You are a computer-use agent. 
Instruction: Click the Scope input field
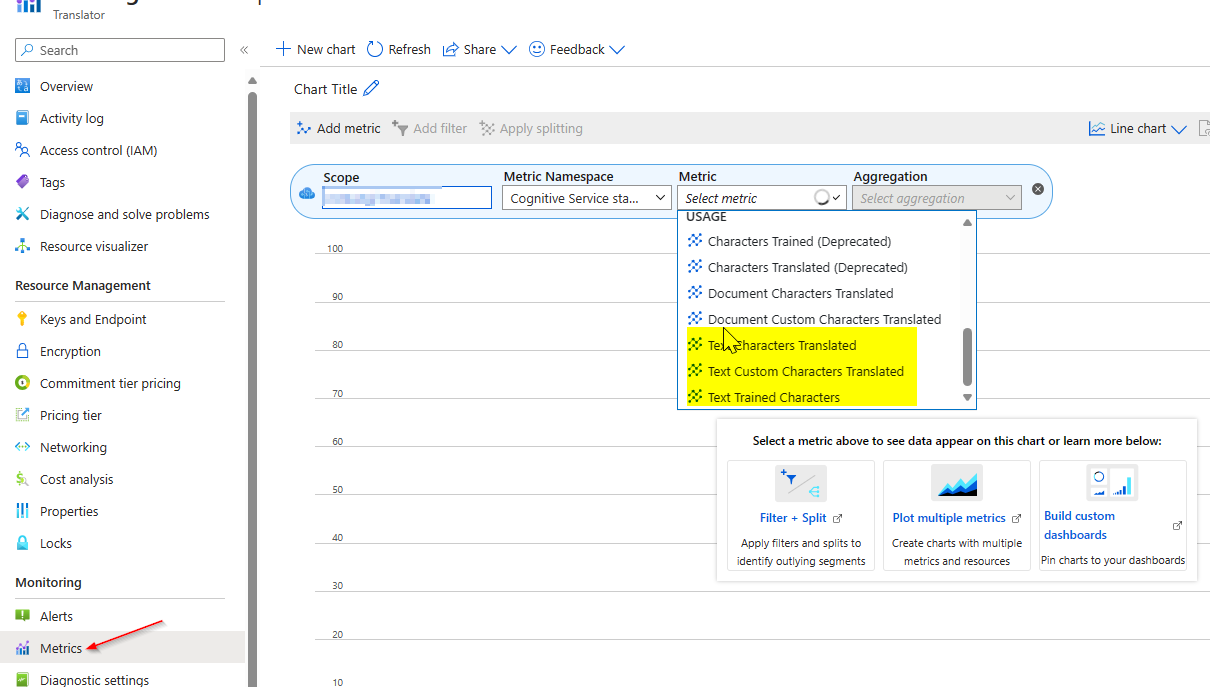pyautogui.click(x=407, y=198)
